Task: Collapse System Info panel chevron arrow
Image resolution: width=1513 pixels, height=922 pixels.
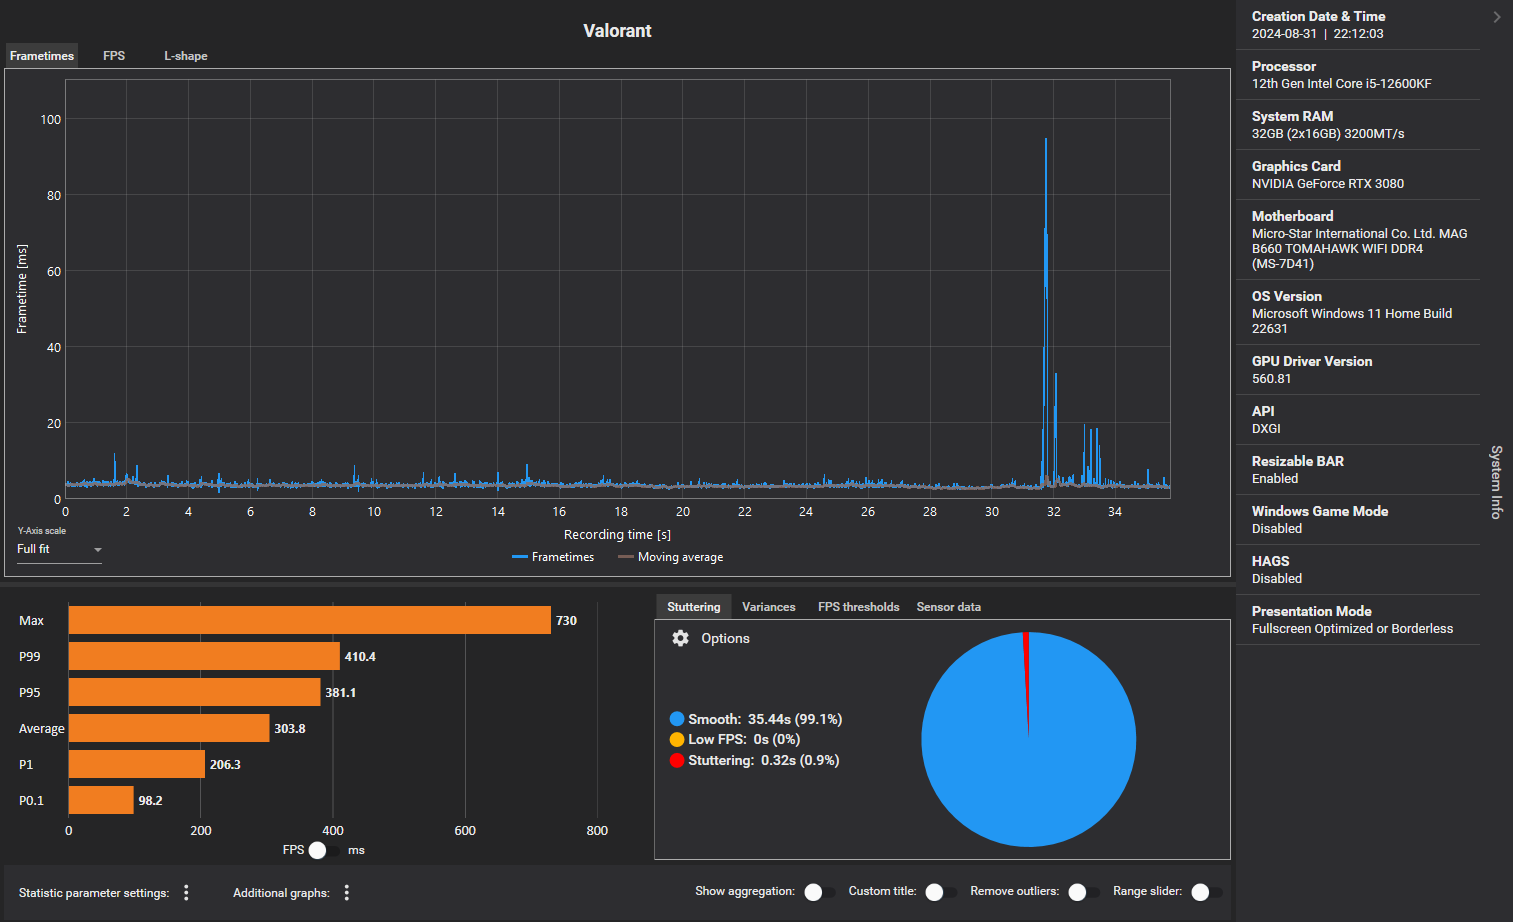Action: point(1496,17)
